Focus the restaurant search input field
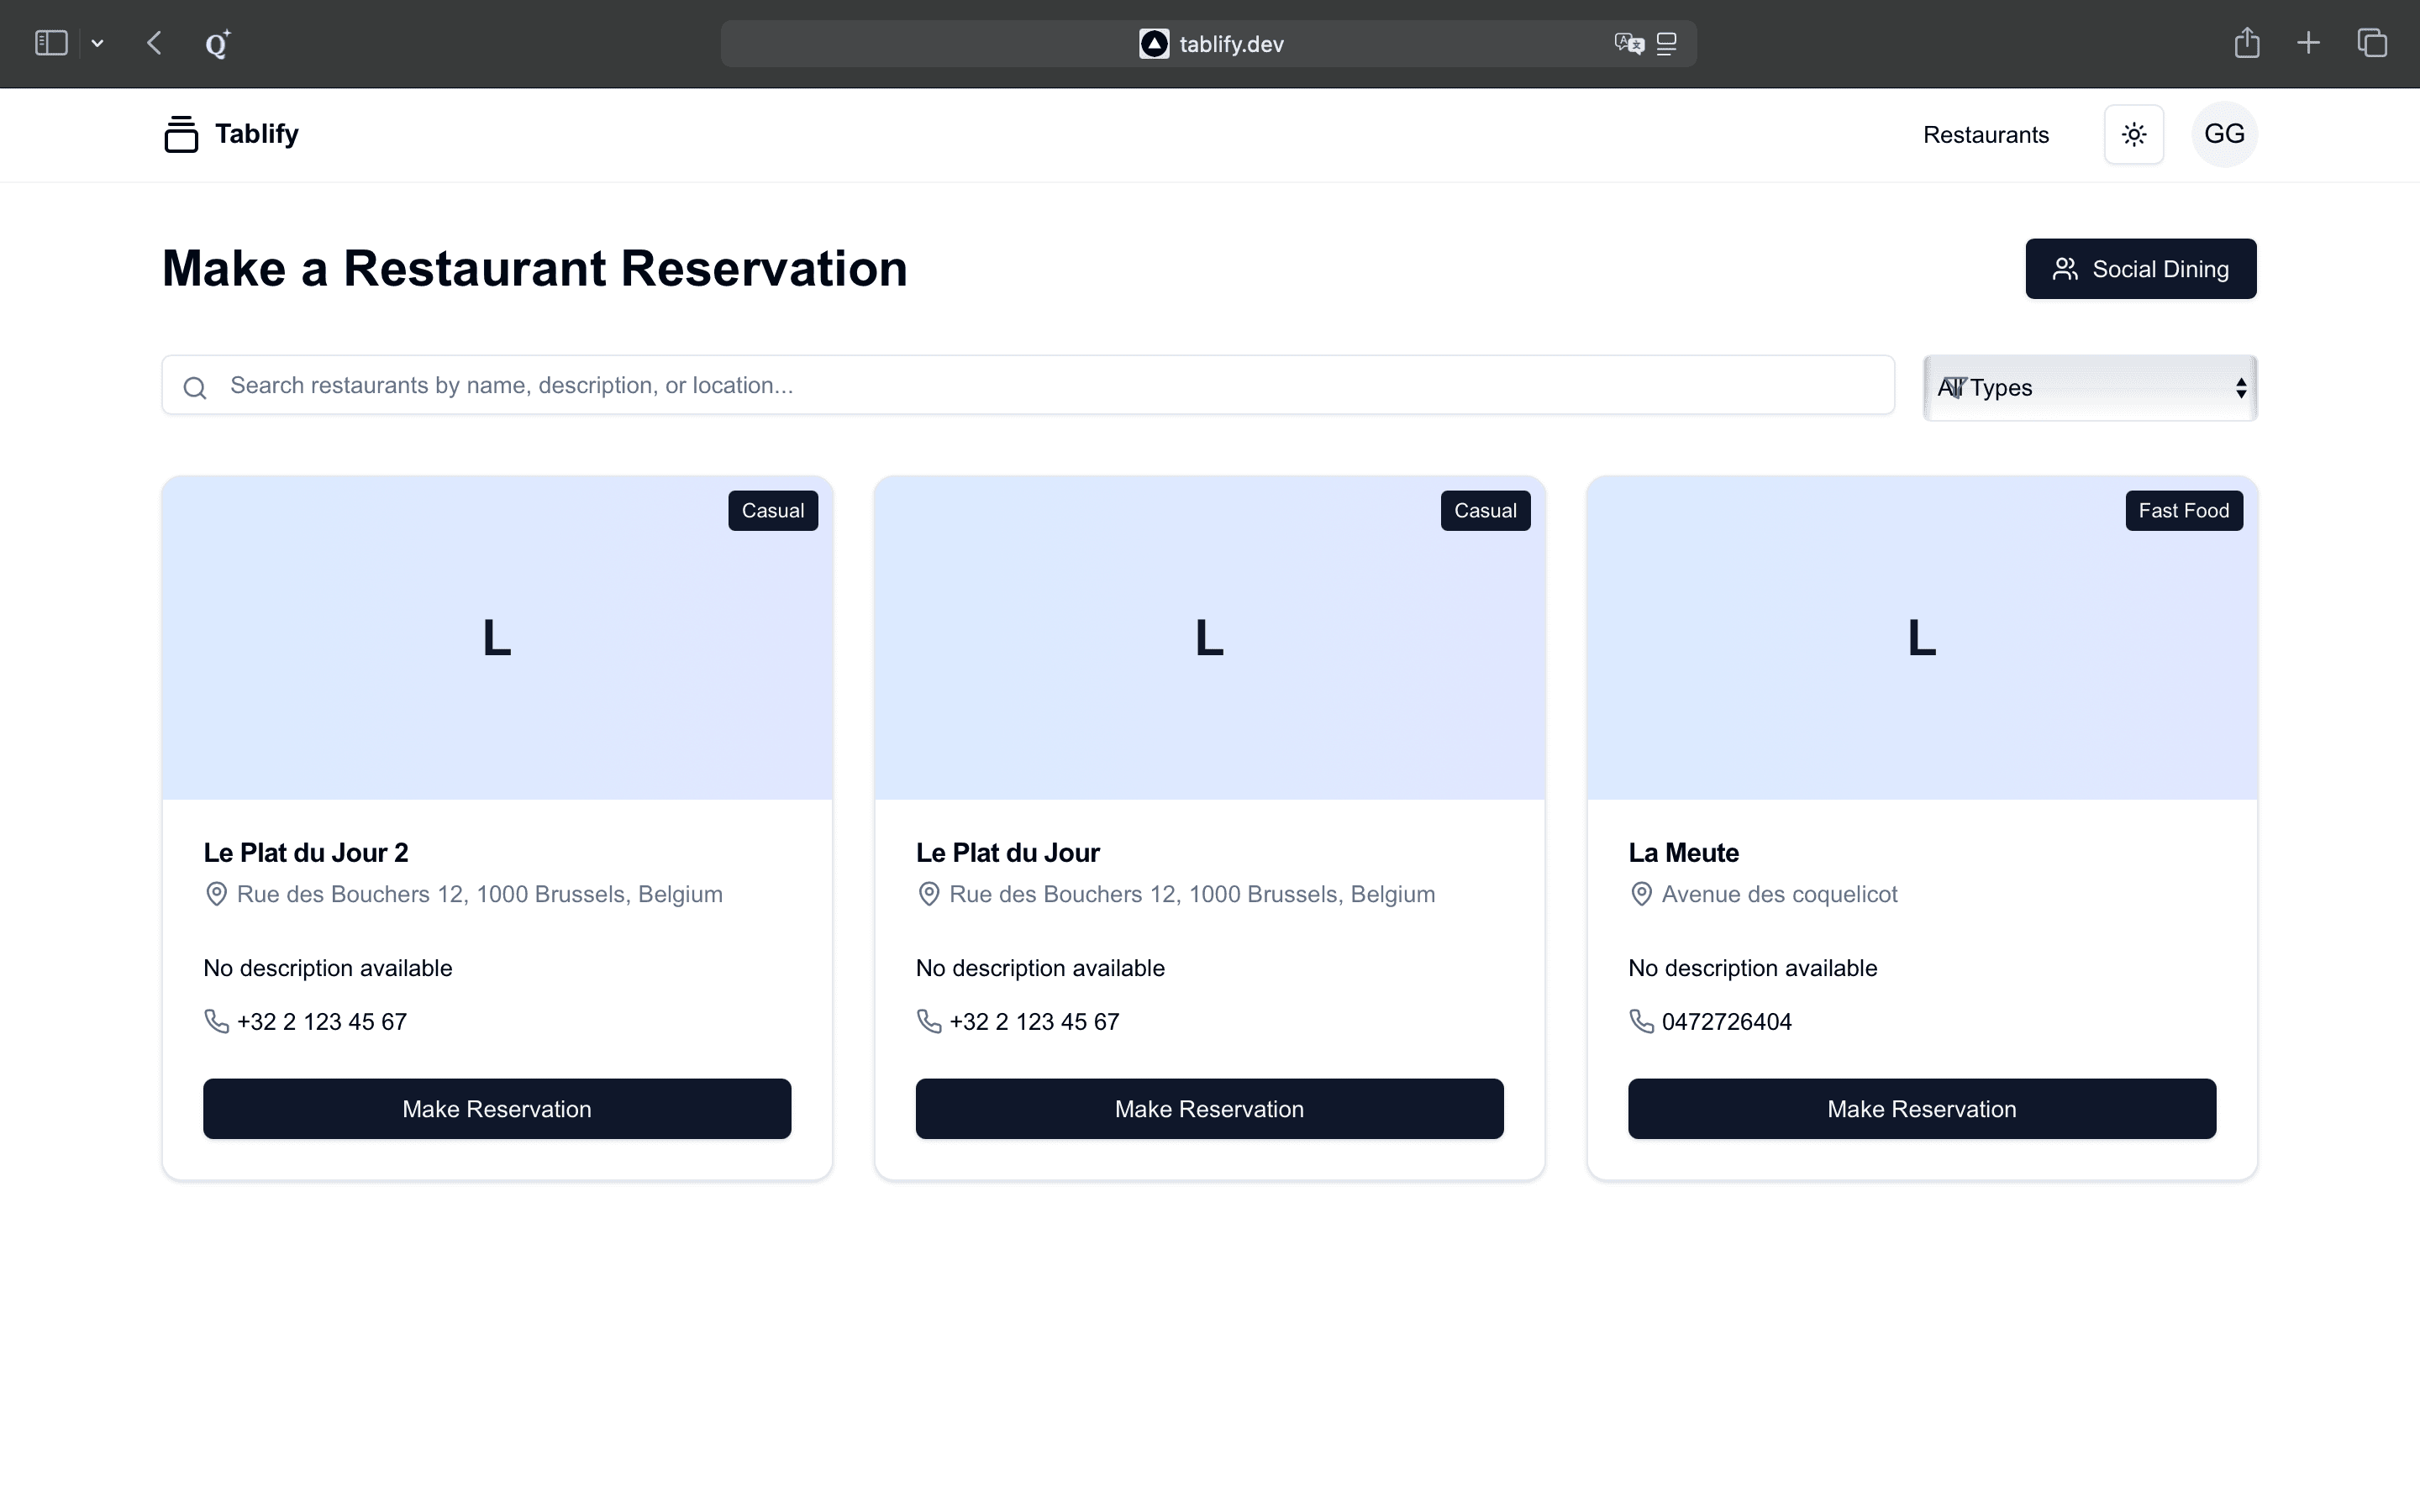 click(x=1028, y=385)
